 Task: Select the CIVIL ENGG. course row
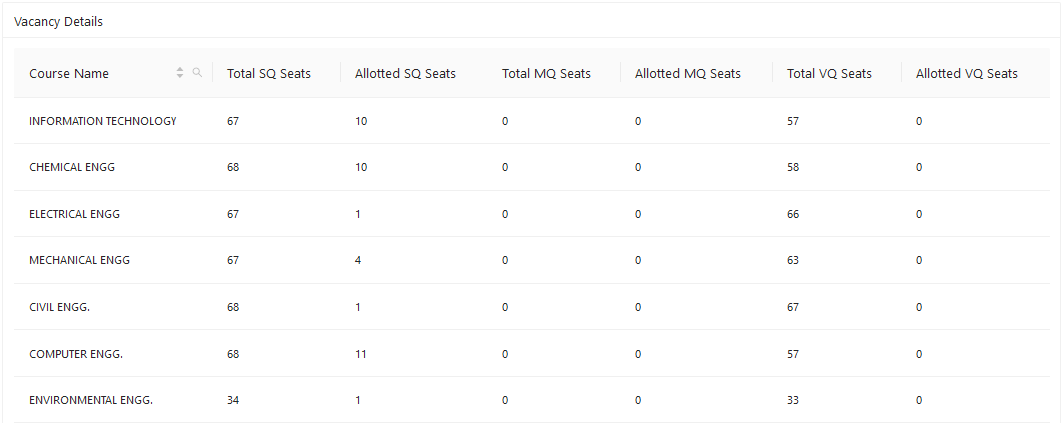click(532, 307)
